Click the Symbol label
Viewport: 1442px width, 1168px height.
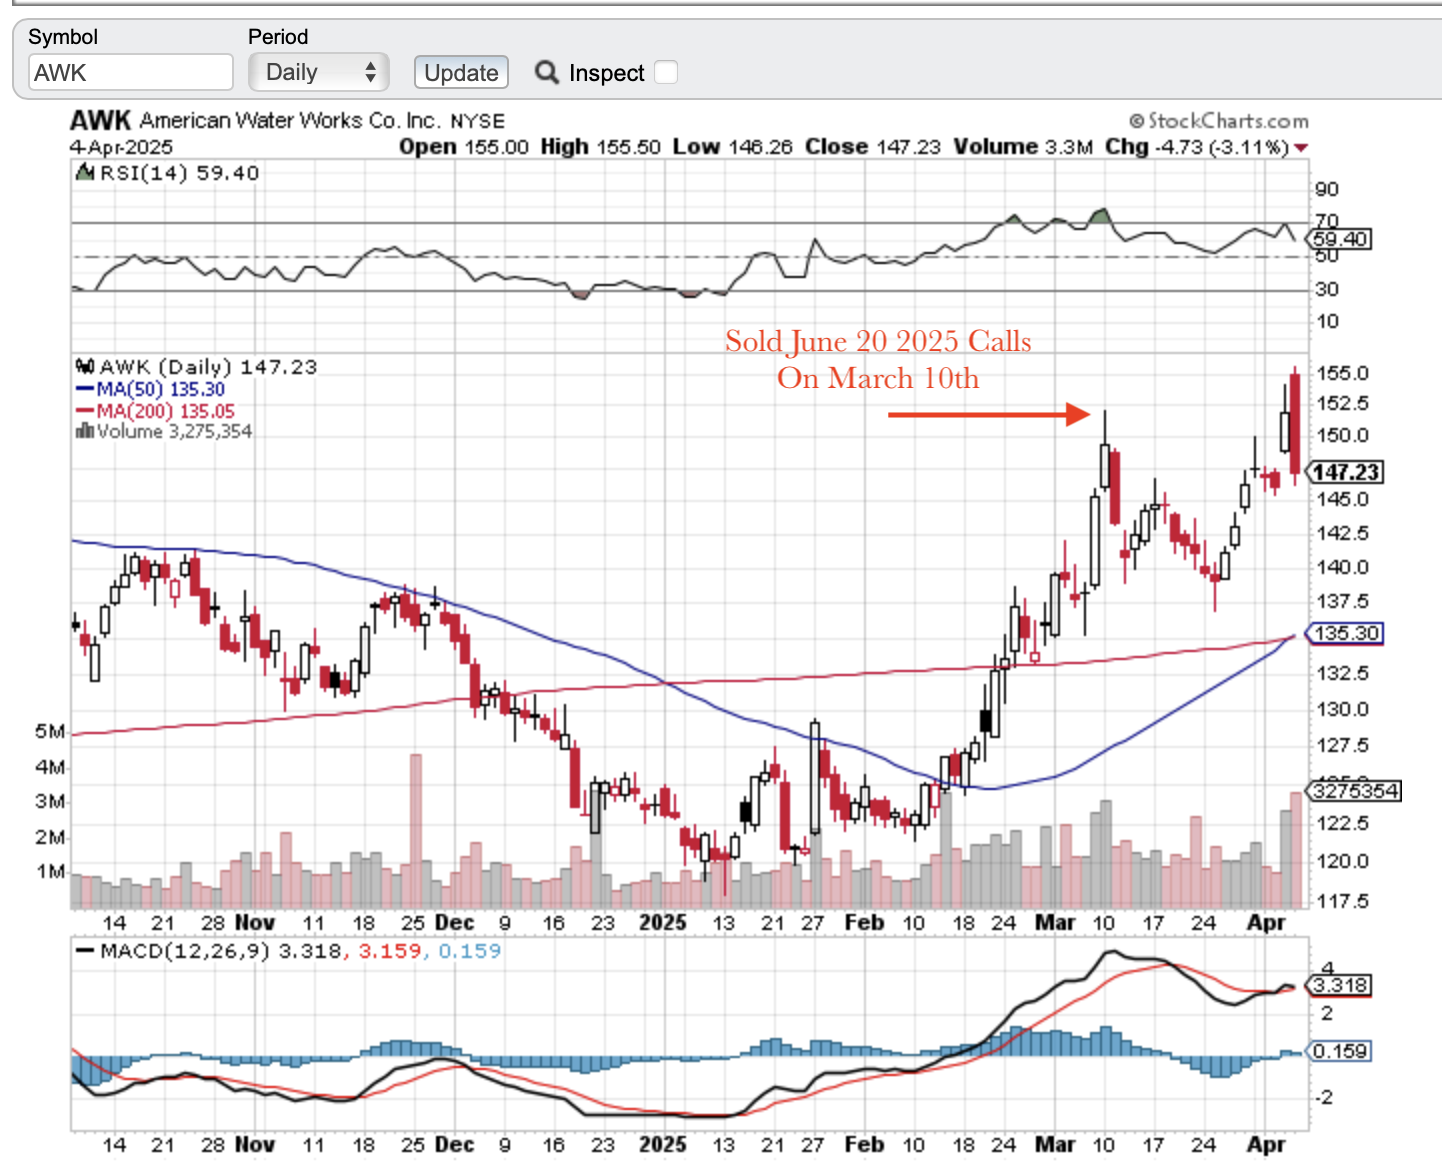(63, 37)
